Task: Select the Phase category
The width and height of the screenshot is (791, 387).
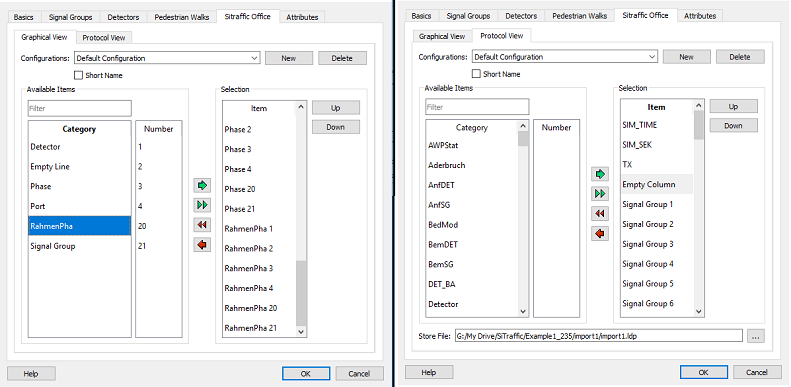Action: (79, 186)
